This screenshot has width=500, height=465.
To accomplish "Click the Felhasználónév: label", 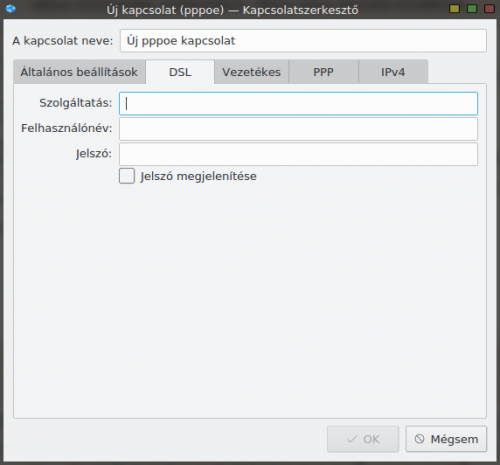I will point(67,128).
